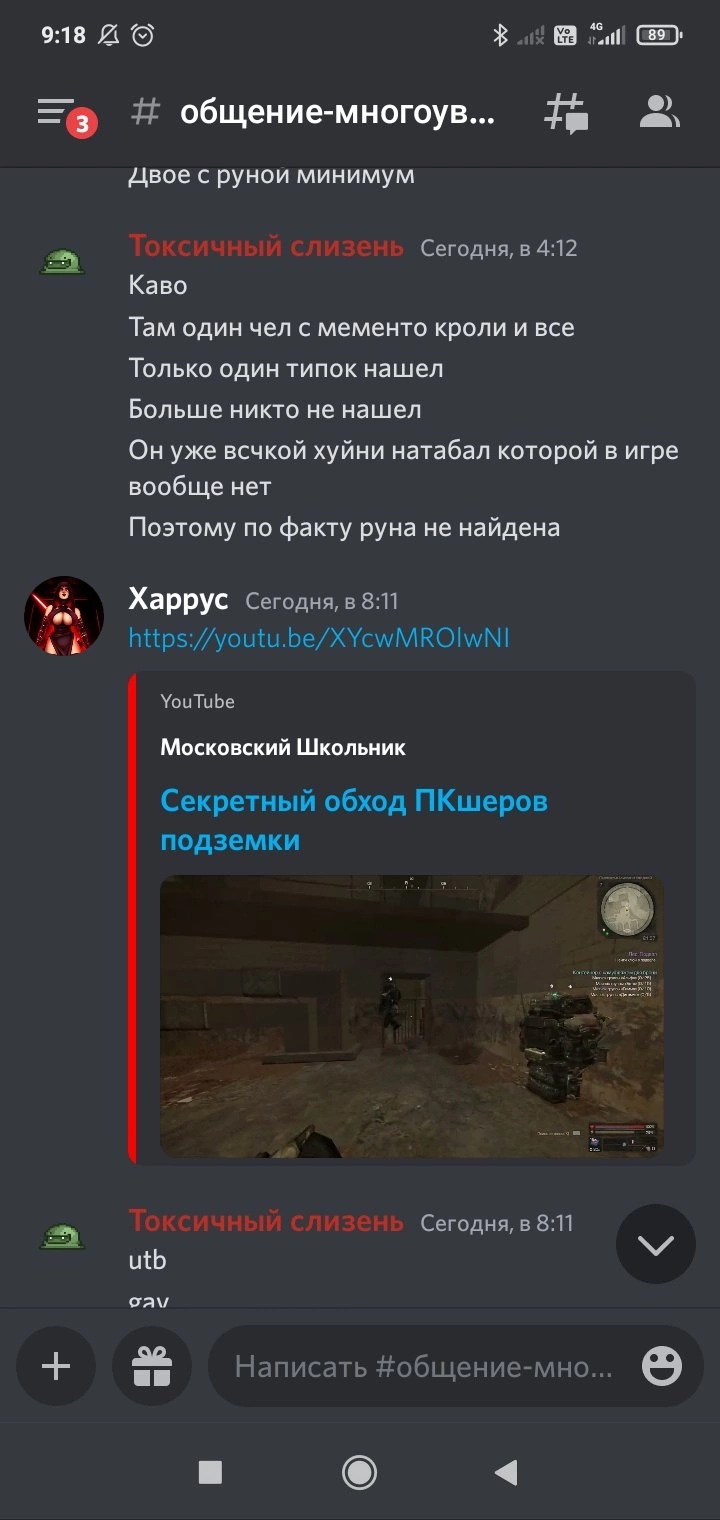Open the gift Nitro icon
This screenshot has width=720, height=1520.
click(x=152, y=1366)
